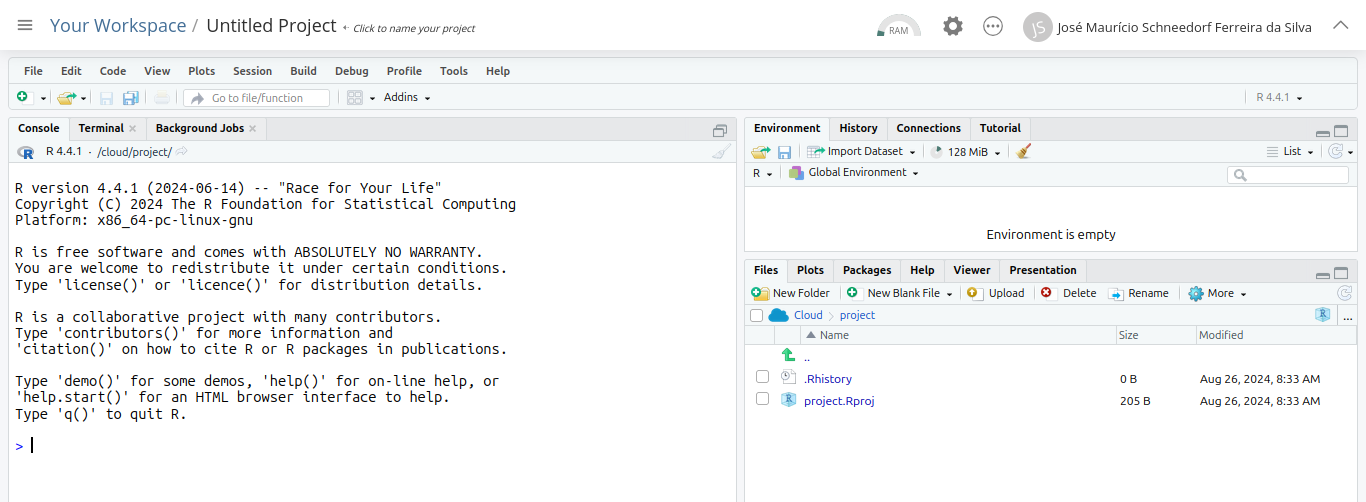Click the Cloud breadcrumb link

point(808,315)
